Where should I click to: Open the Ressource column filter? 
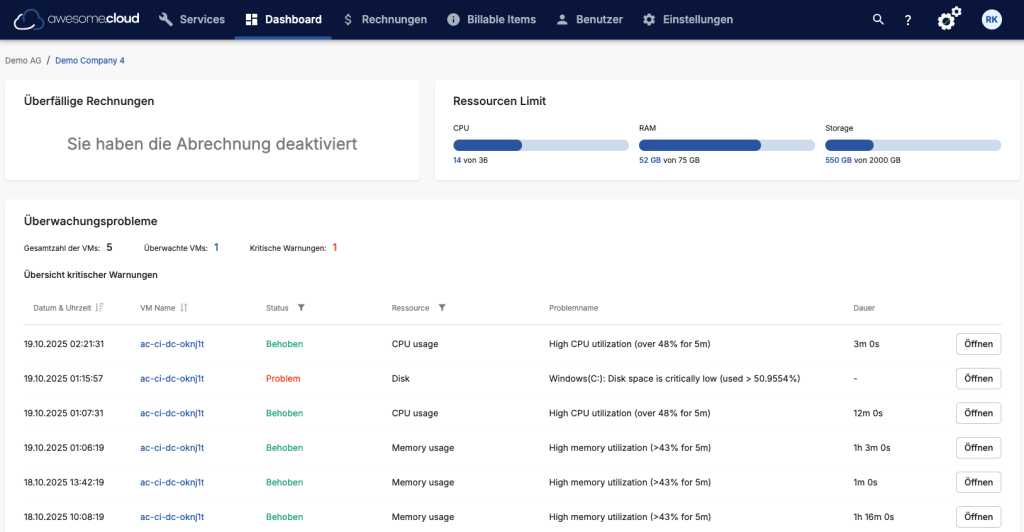click(442, 308)
